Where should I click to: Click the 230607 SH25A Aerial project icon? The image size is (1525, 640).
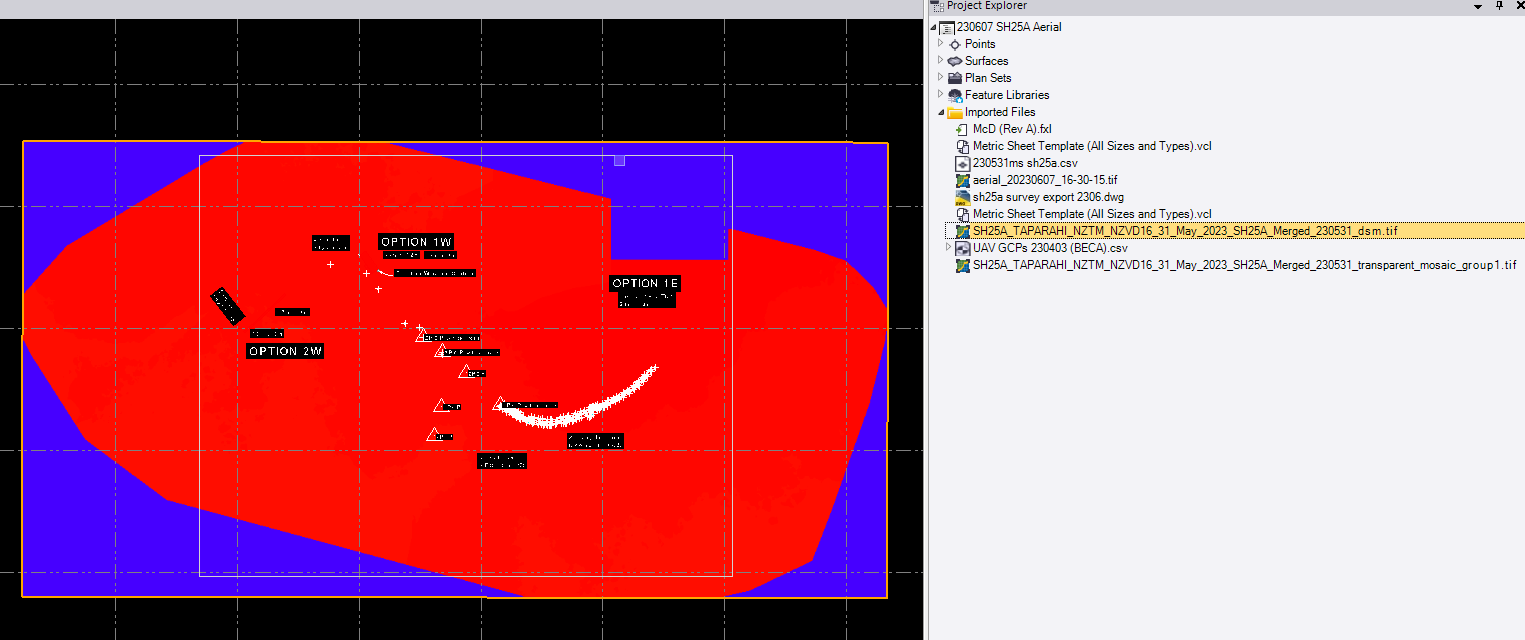[x=947, y=27]
